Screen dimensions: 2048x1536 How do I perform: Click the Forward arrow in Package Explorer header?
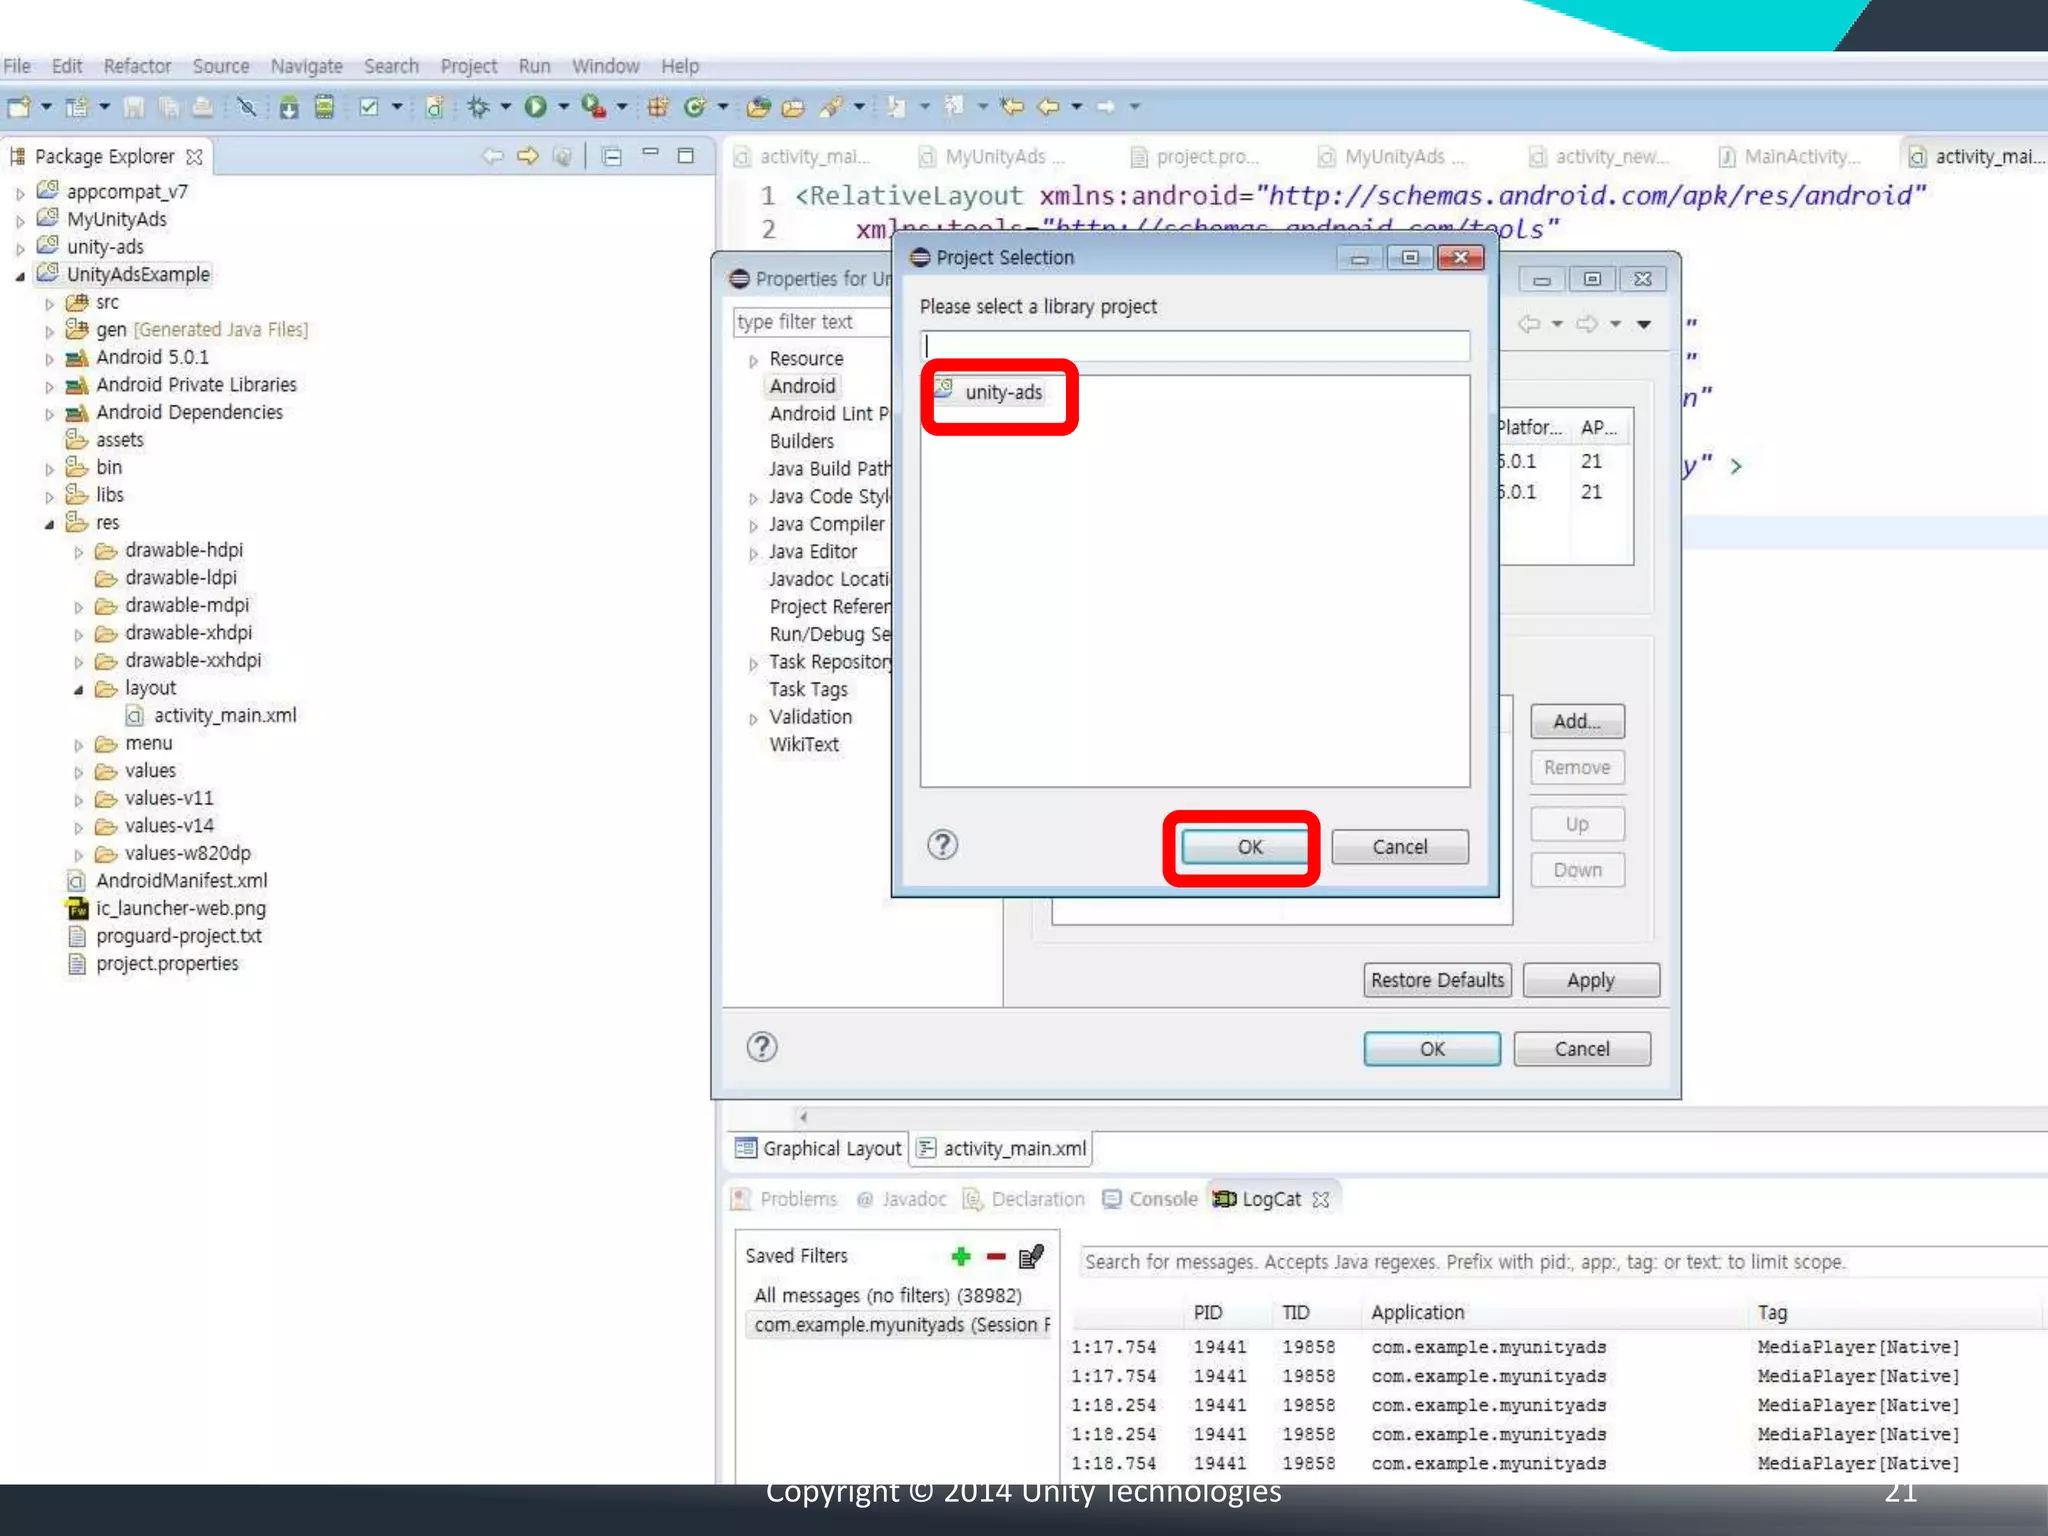[528, 155]
